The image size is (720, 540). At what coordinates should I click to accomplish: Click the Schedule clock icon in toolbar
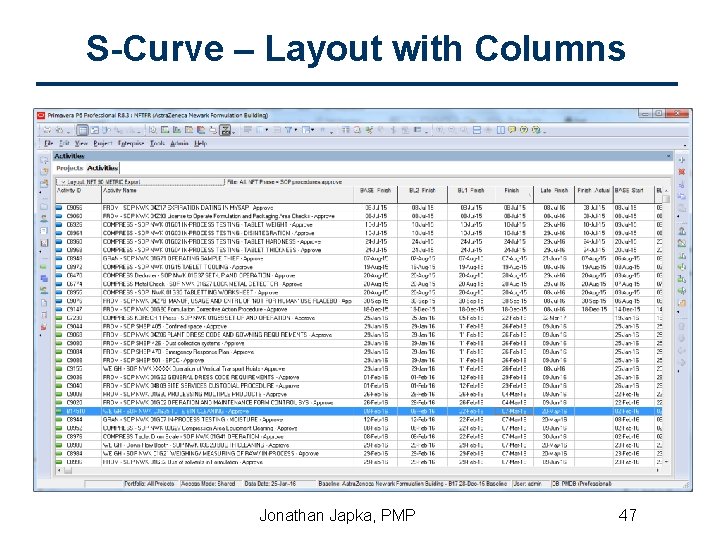(x=153, y=130)
